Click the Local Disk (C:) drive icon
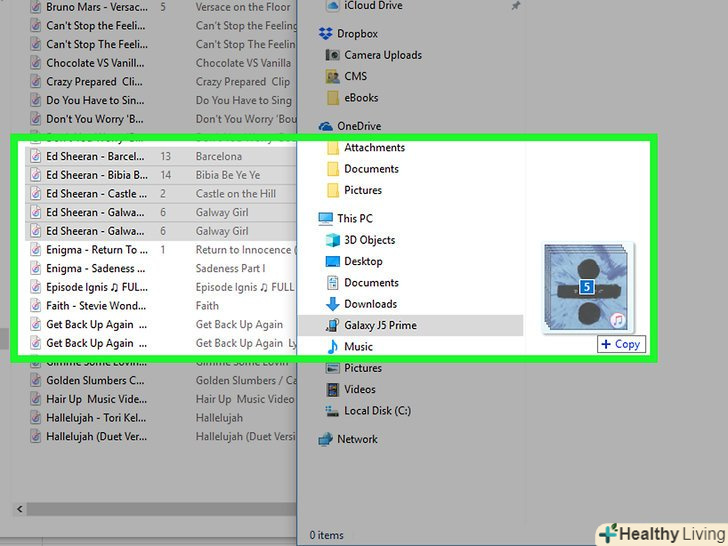The height and width of the screenshot is (546, 728). pos(332,411)
